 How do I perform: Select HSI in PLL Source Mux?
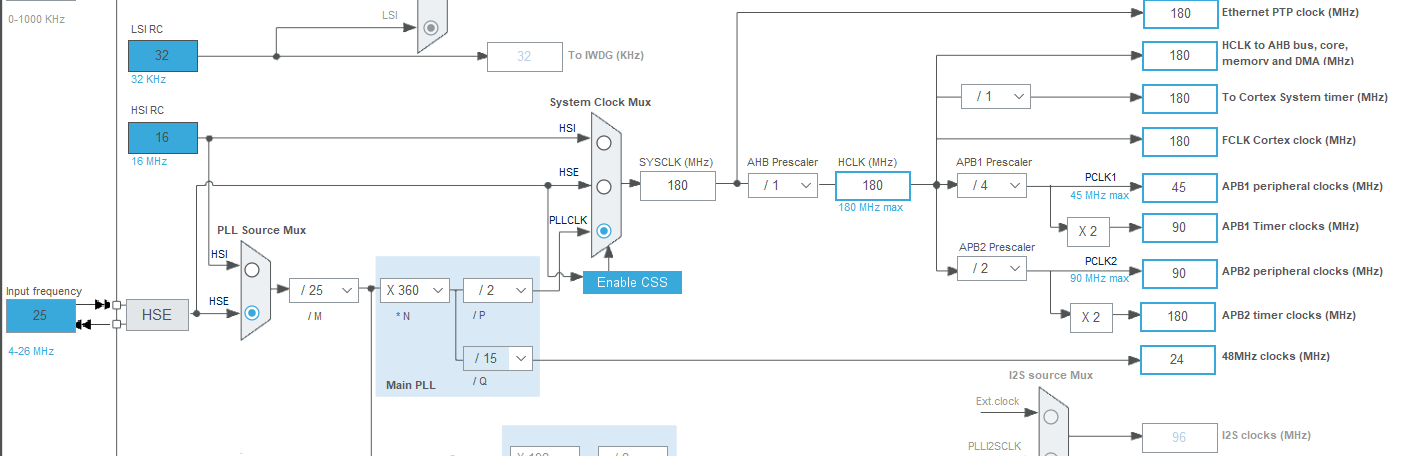(252, 269)
